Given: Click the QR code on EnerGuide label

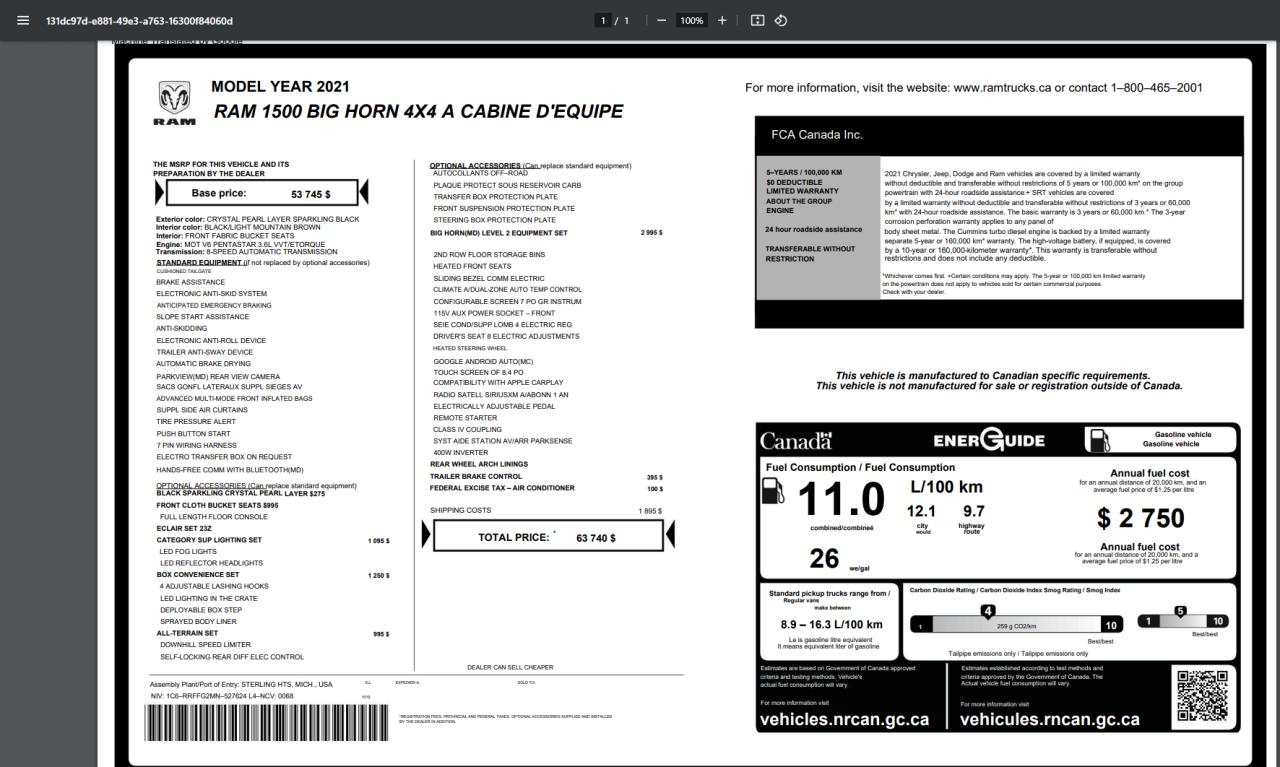Looking at the screenshot, I should [x=1201, y=695].
